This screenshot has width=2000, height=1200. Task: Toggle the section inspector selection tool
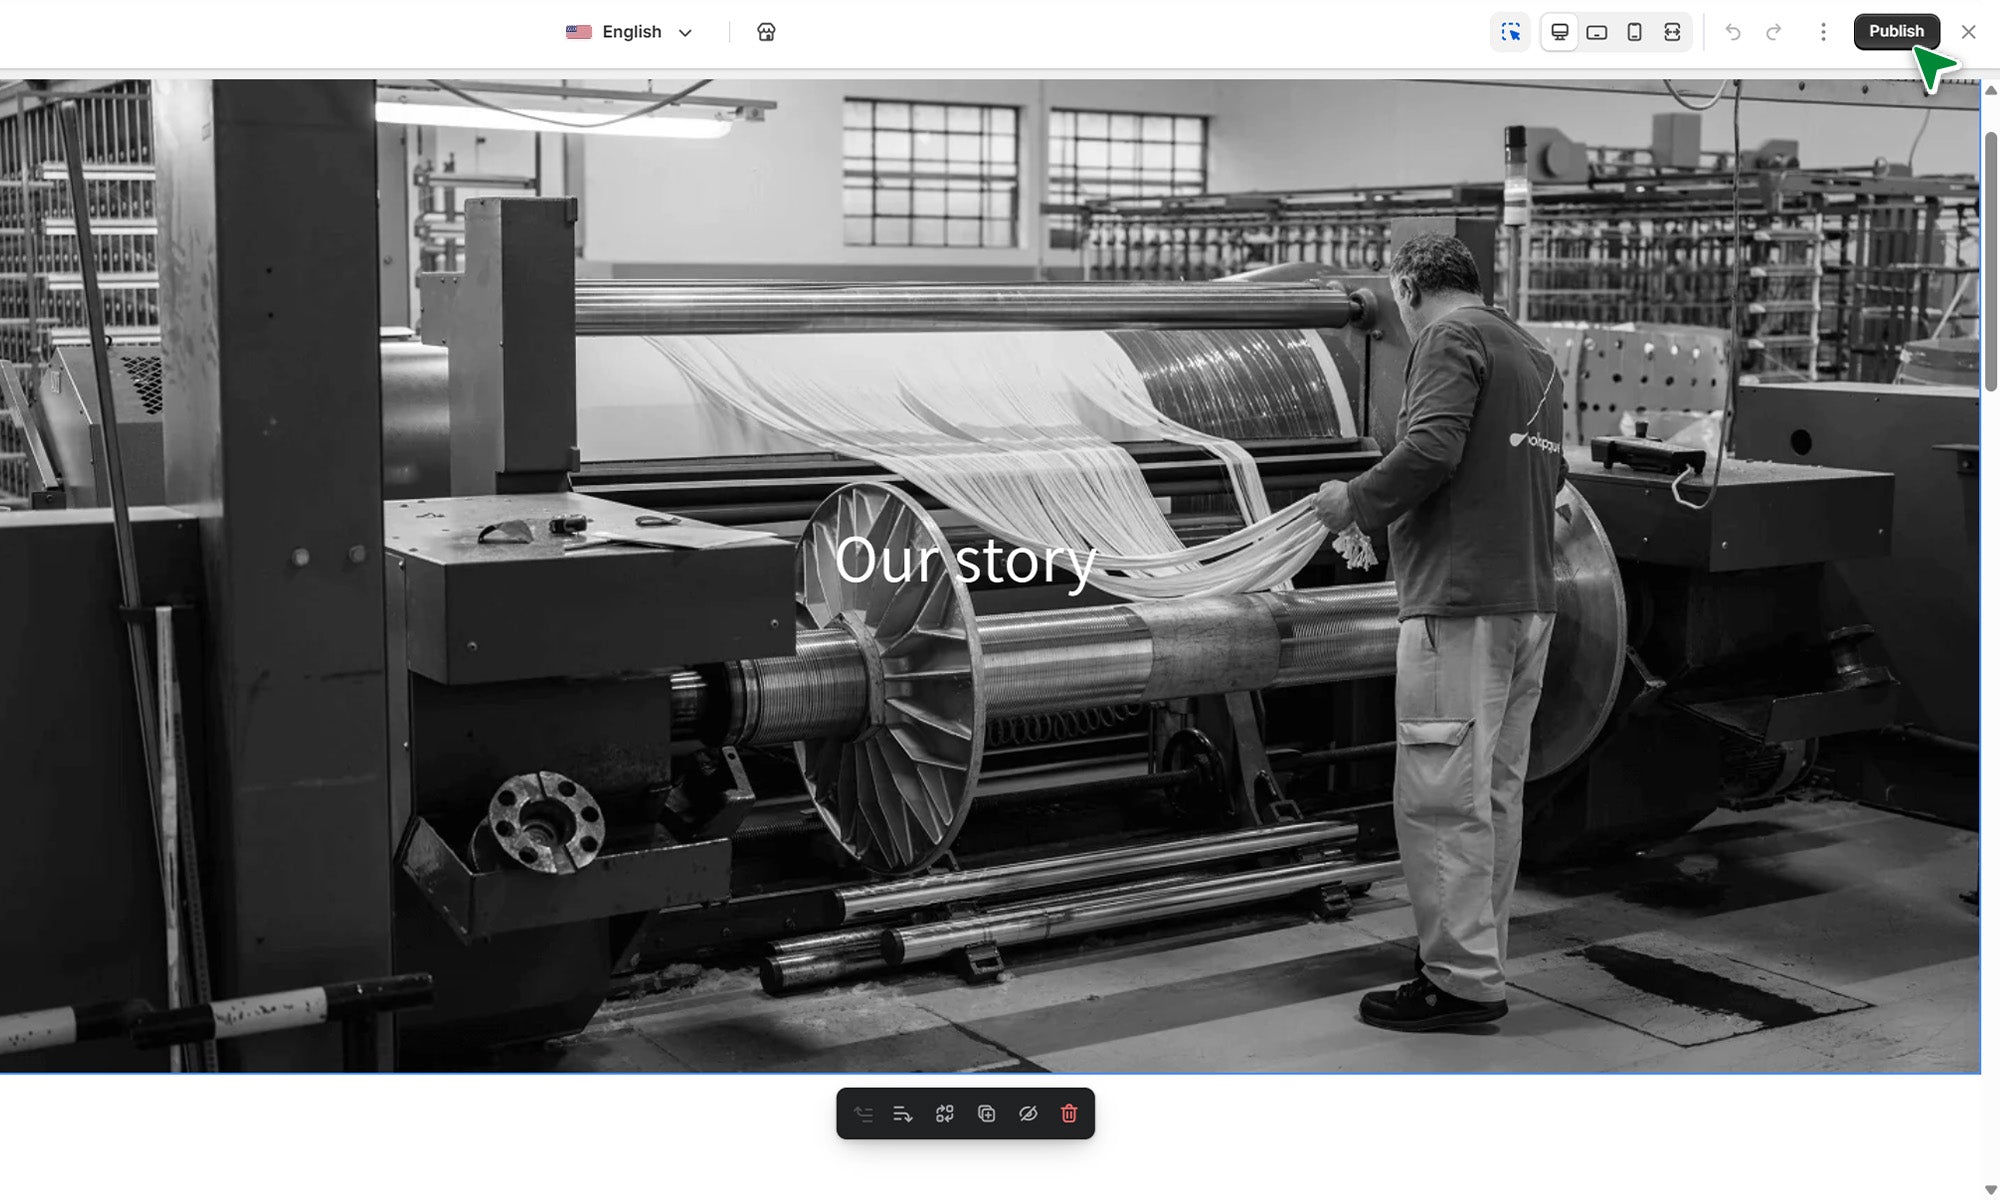tap(1510, 32)
